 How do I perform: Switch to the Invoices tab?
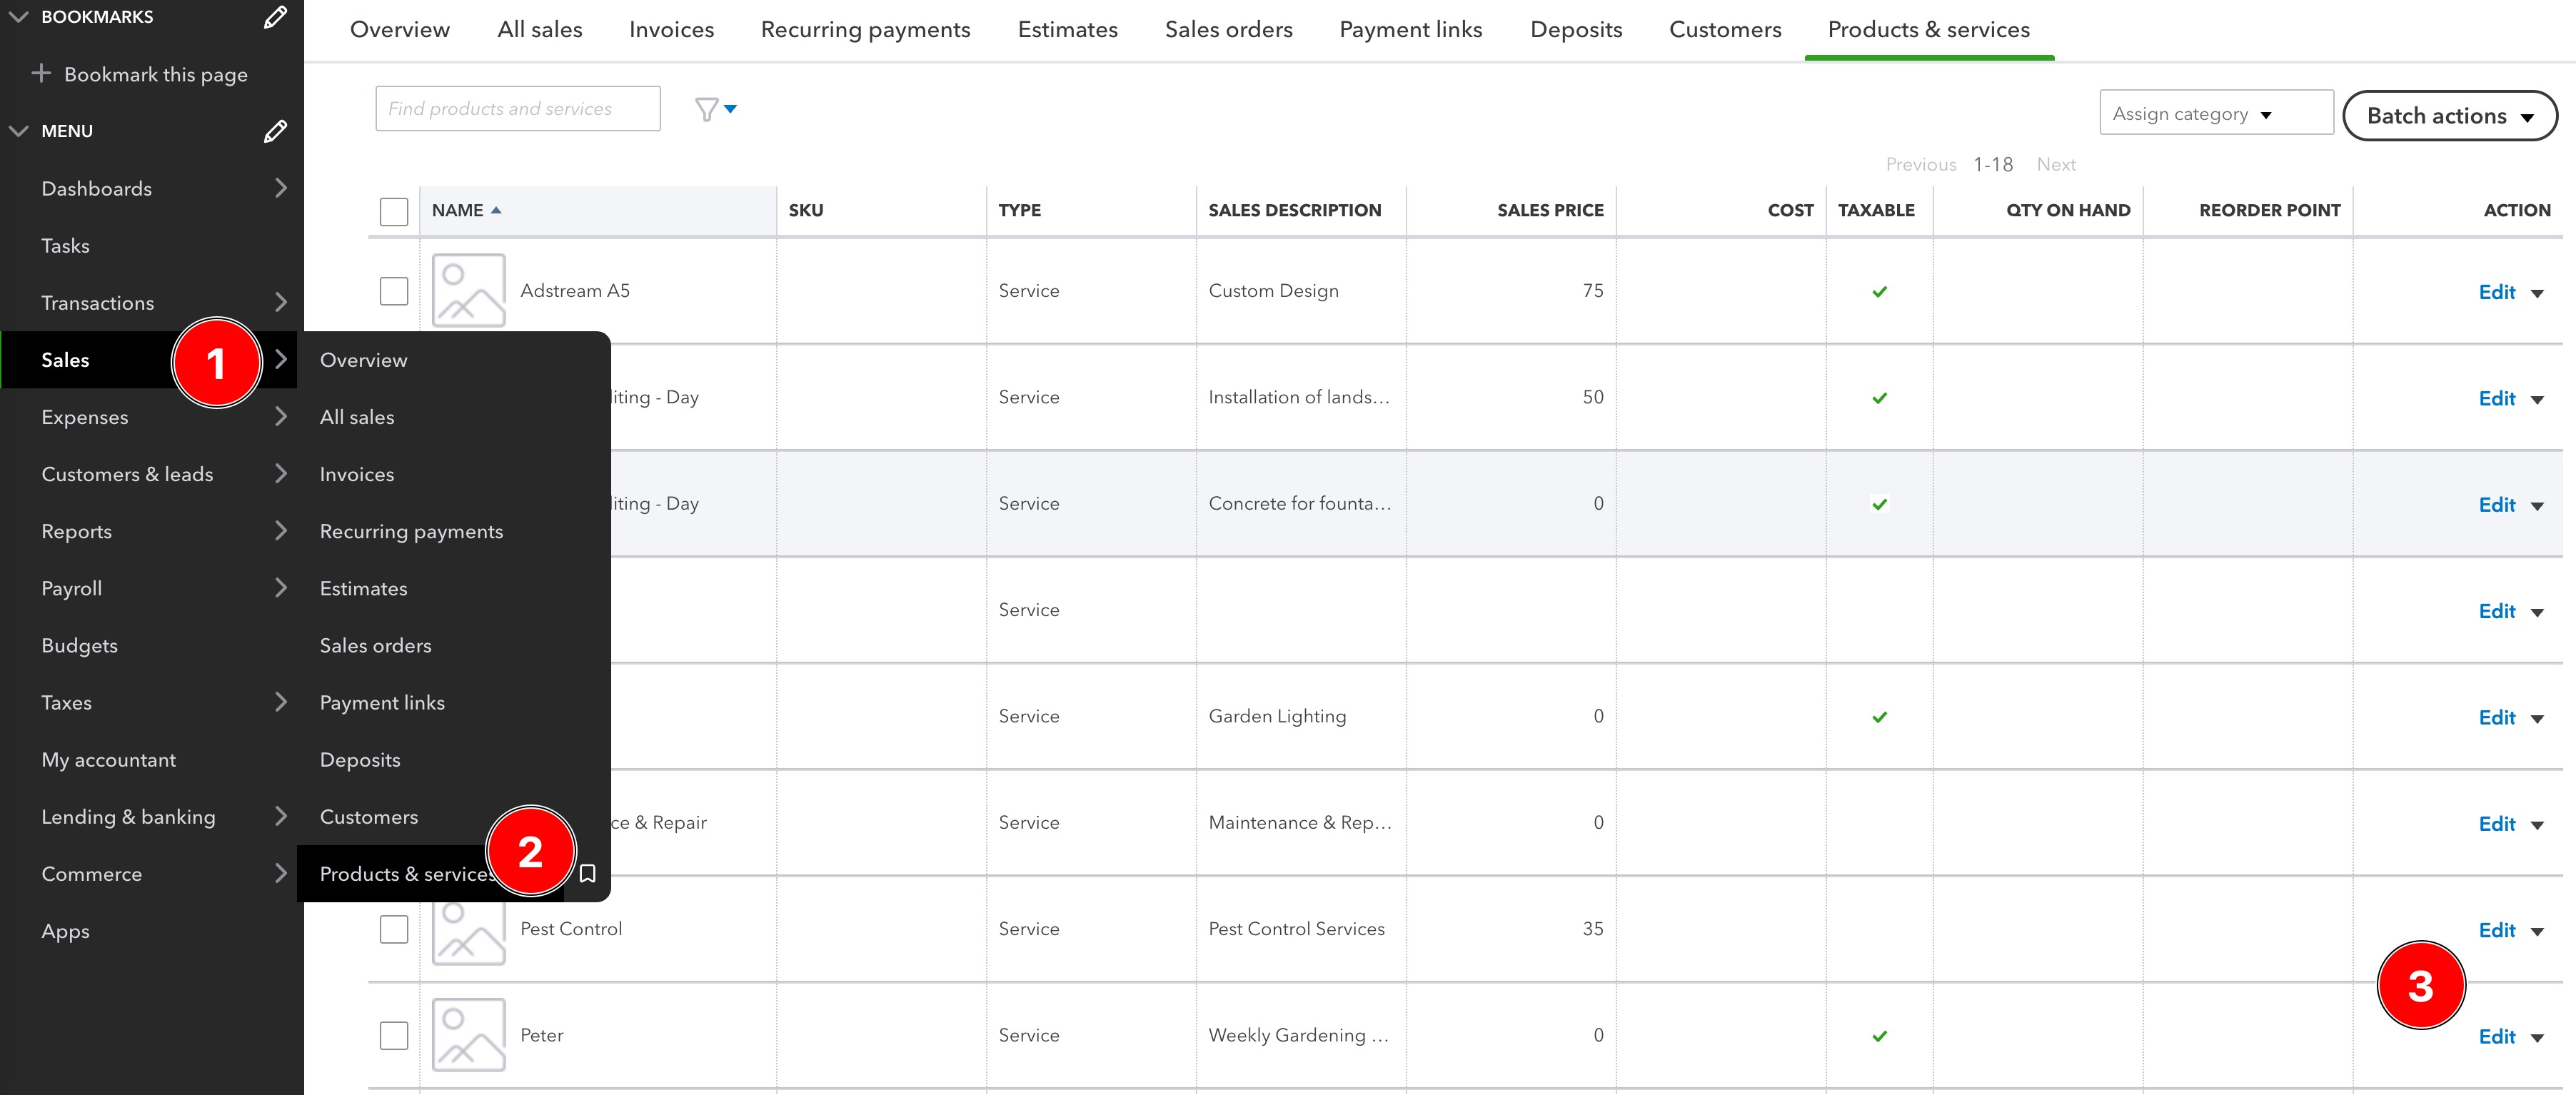coord(671,29)
